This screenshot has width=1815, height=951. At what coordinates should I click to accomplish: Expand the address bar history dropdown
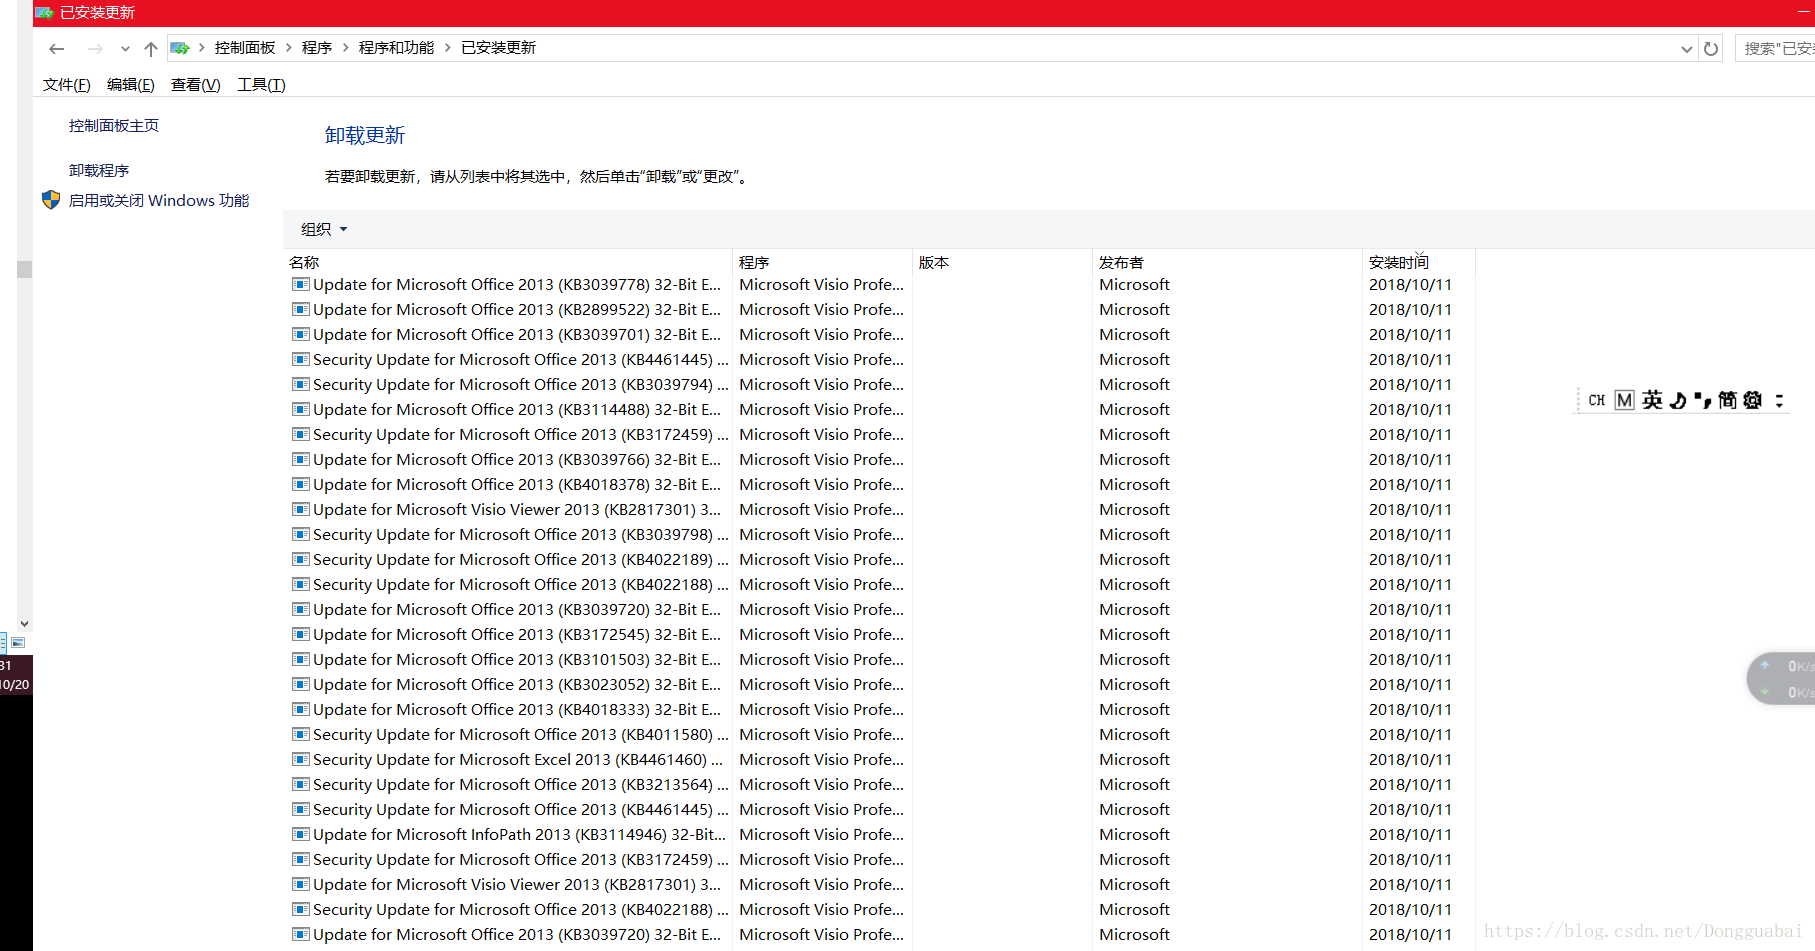1687,48
